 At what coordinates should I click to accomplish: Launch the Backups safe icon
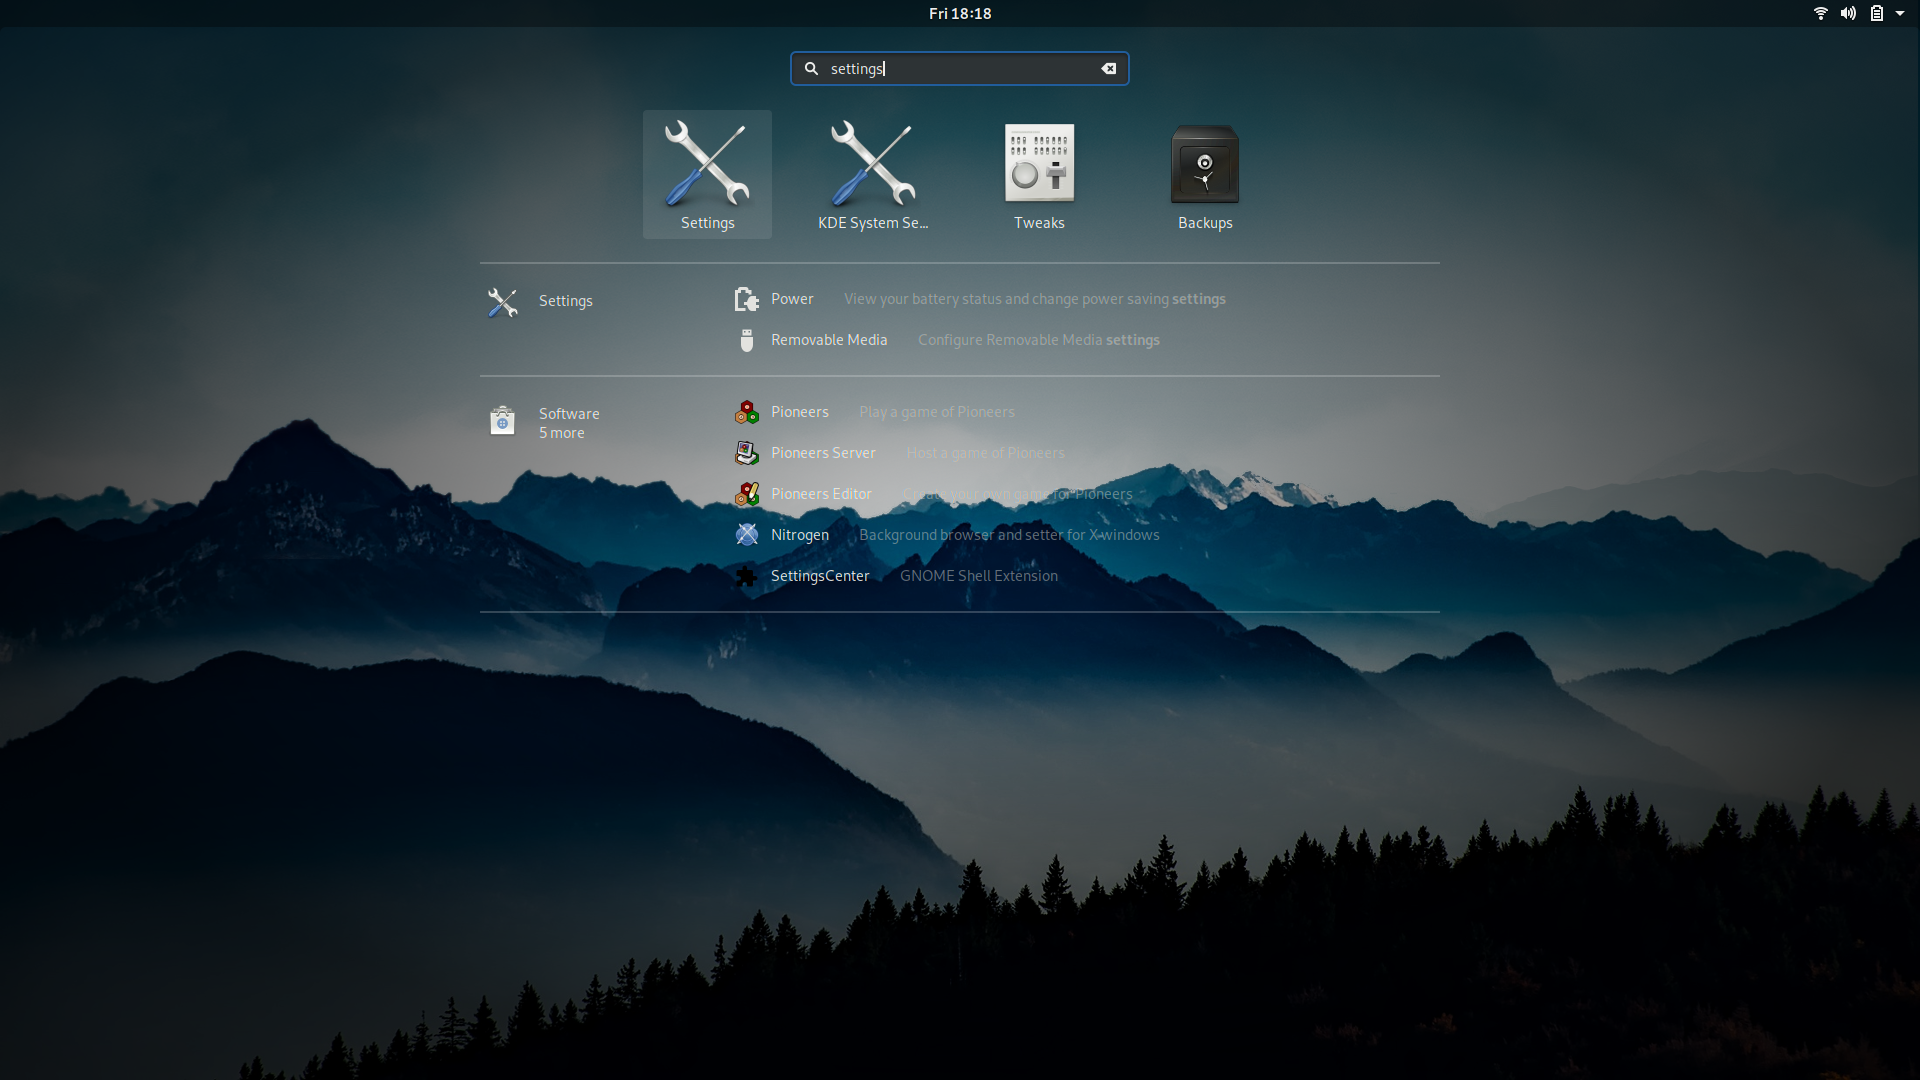click(1205, 173)
